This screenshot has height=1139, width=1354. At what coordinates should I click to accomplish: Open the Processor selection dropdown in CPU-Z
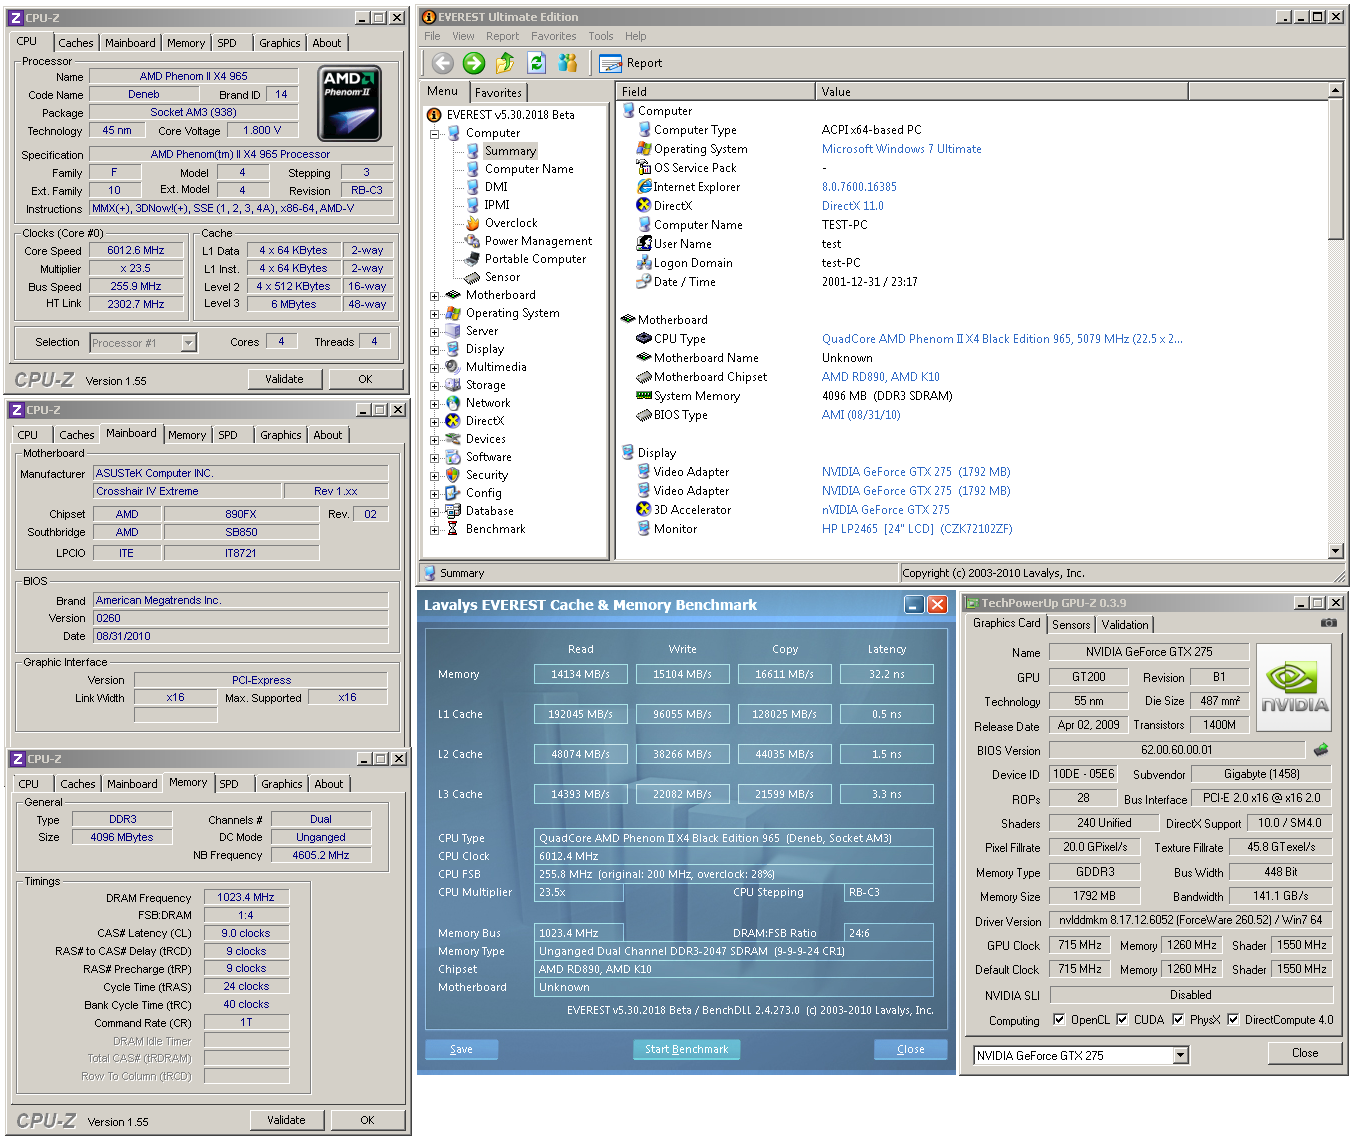[x=188, y=343]
